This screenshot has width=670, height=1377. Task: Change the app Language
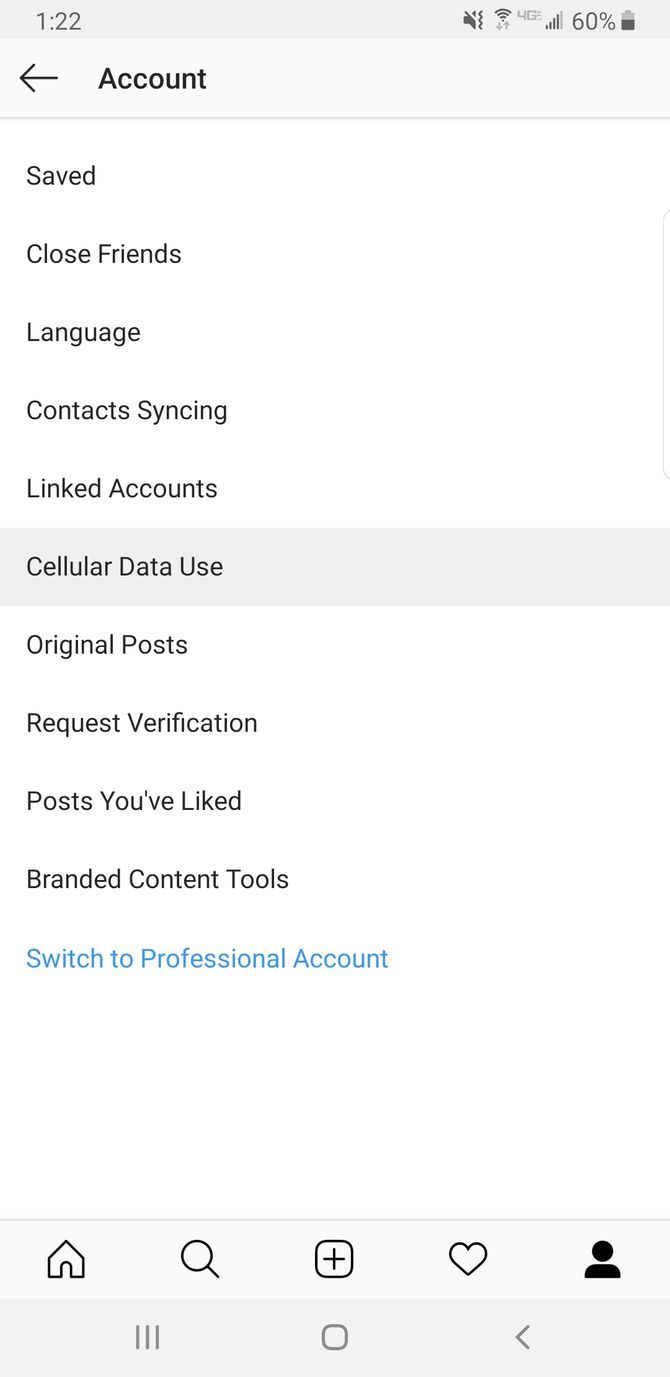[x=83, y=332]
